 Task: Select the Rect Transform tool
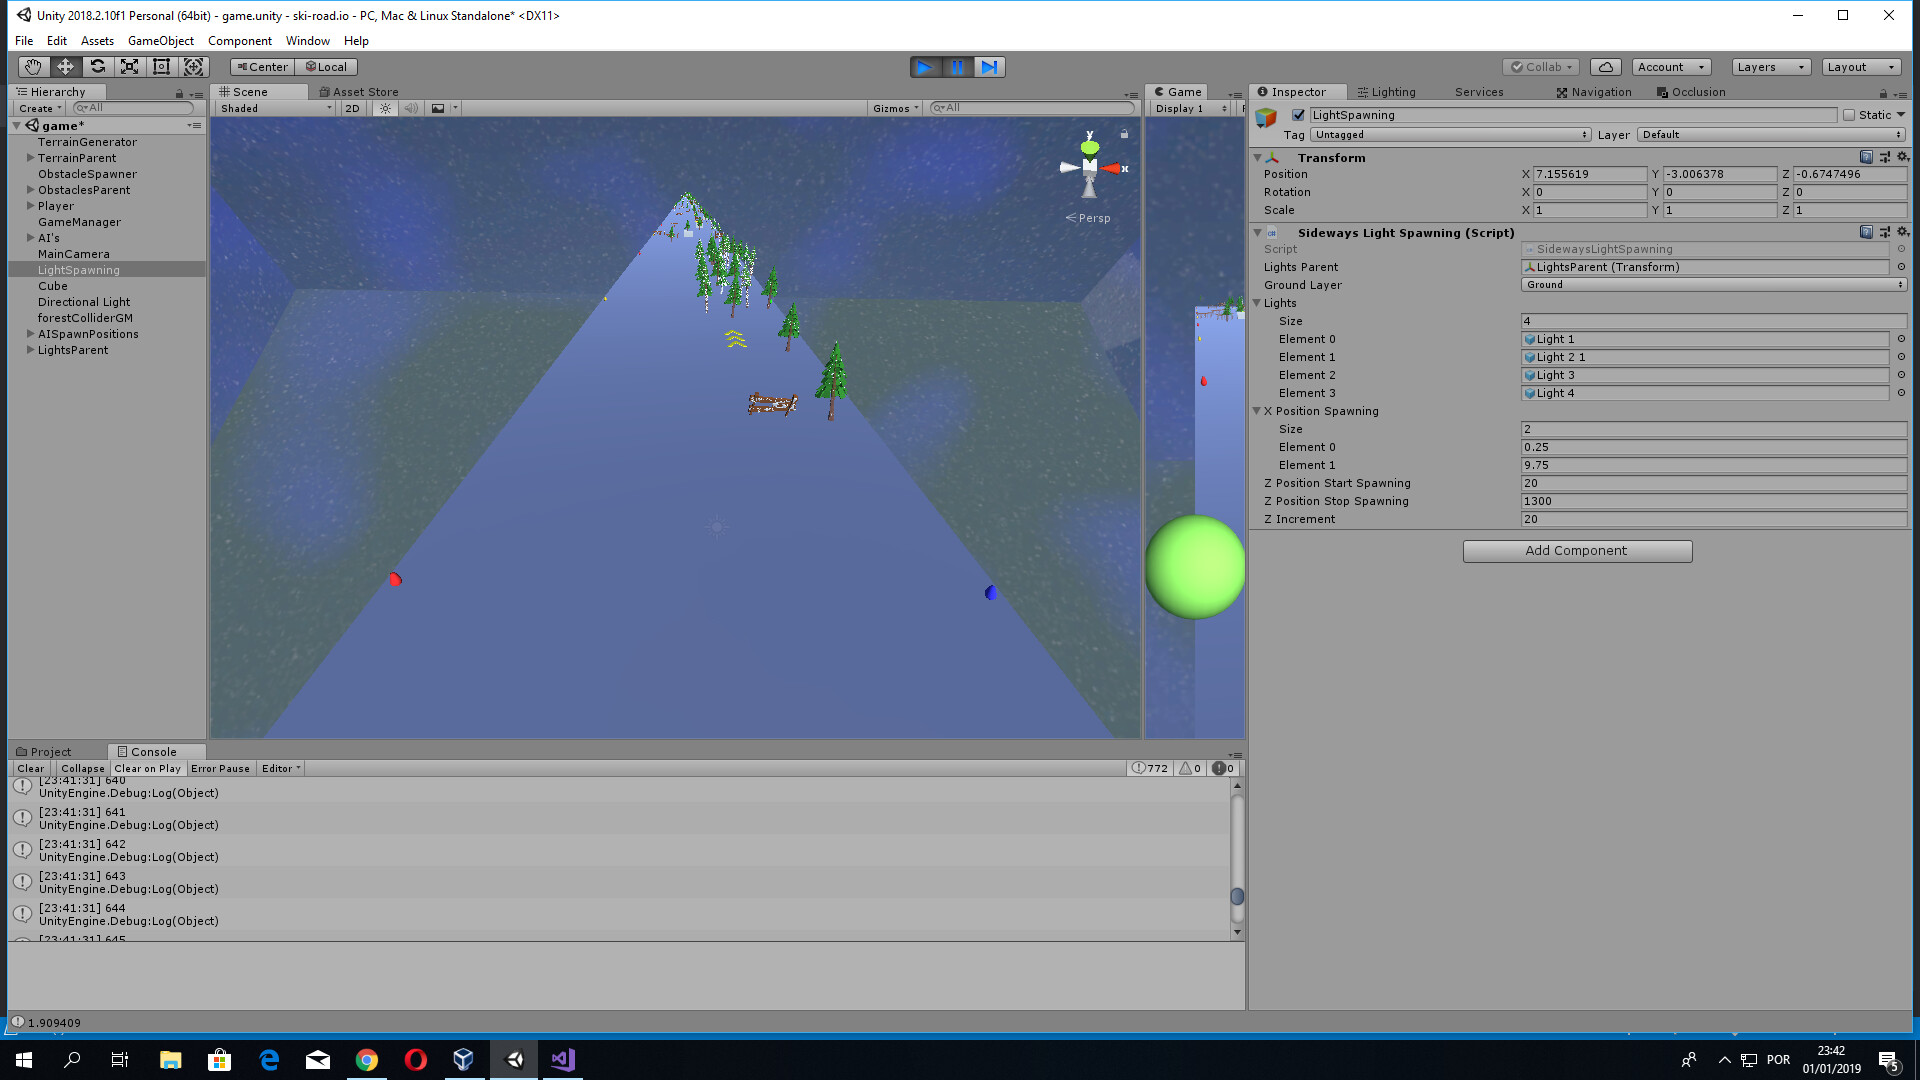click(x=161, y=66)
